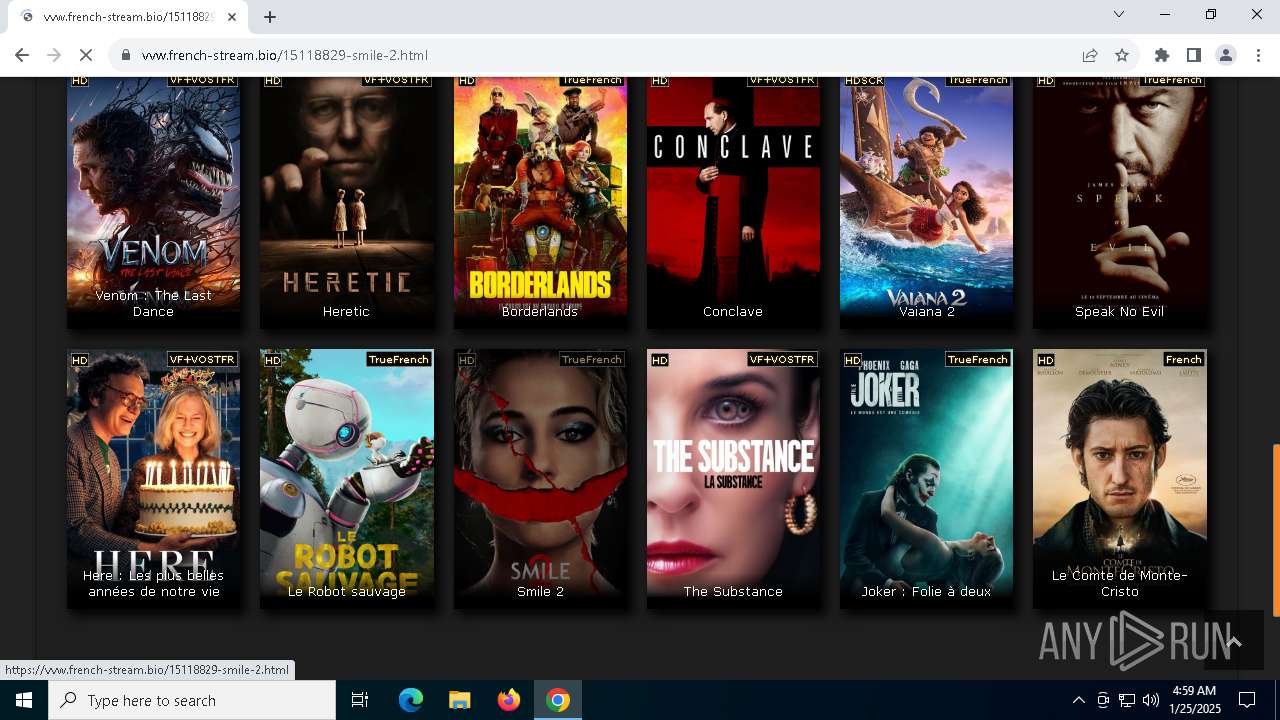Image resolution: width=1280 pixels, height=720 pixels.
Task: Bookmark this tab with star icon
Action: click(1122, 55)
